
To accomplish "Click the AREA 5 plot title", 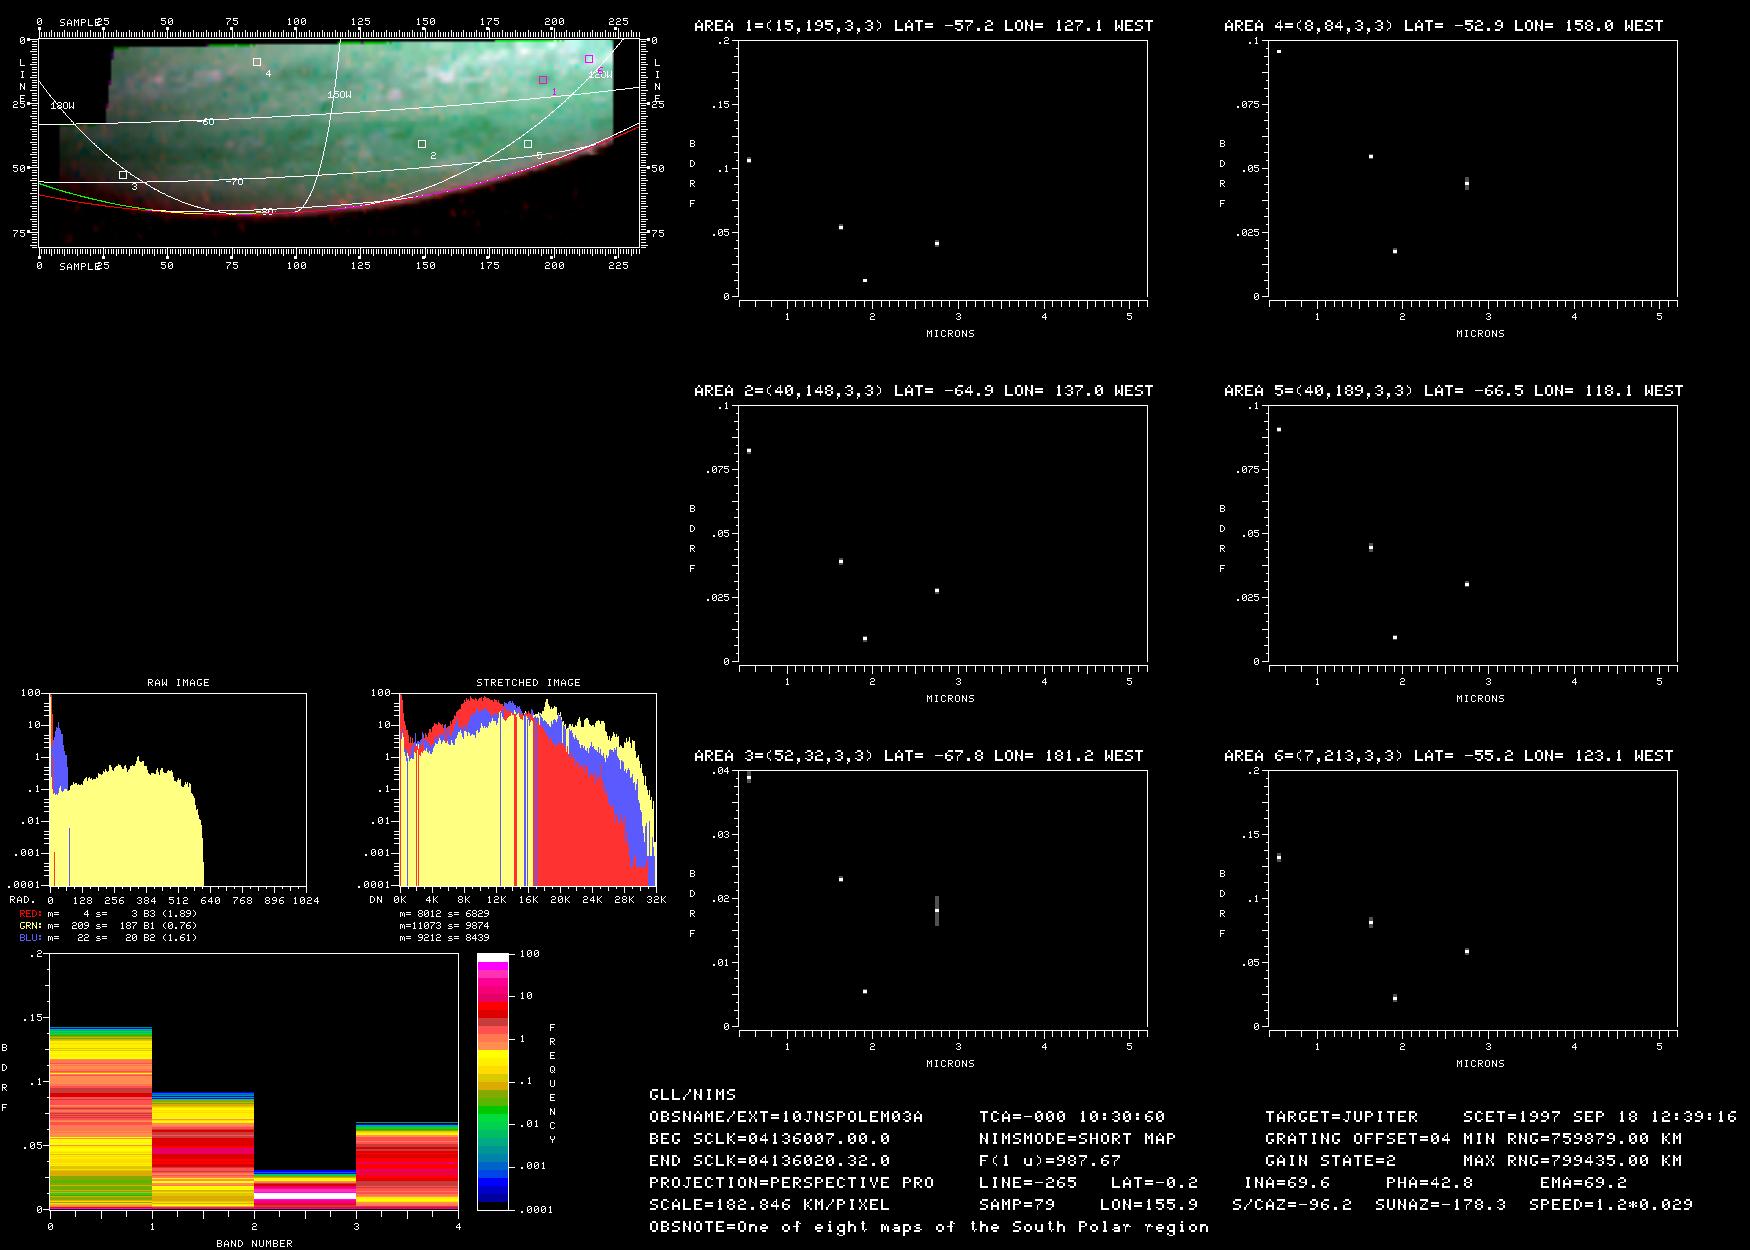I will [x=1453, y=391].
